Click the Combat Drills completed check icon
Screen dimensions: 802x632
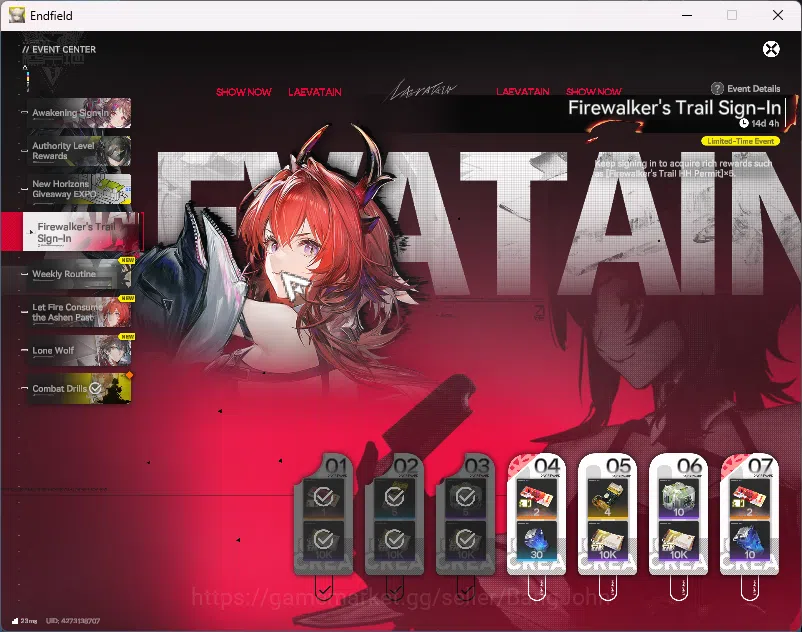95,389
